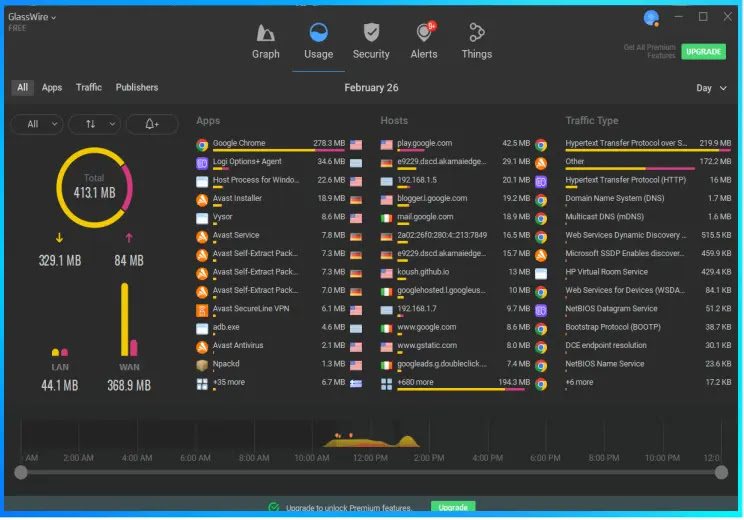Click the Npackd package icon
Image resolution: width=744 pixels, height=520 pixels.
[x=202, y=365]
